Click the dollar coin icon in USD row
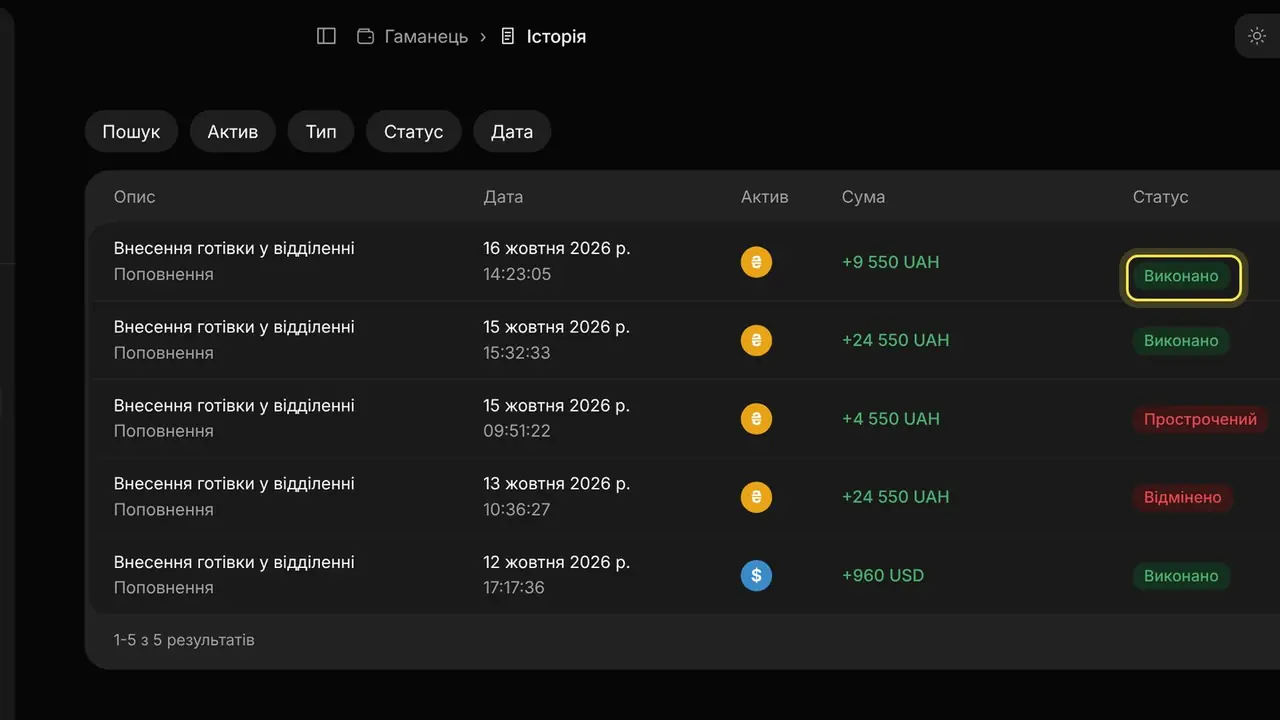1280x720 pixels. click(x=756, y=575)
